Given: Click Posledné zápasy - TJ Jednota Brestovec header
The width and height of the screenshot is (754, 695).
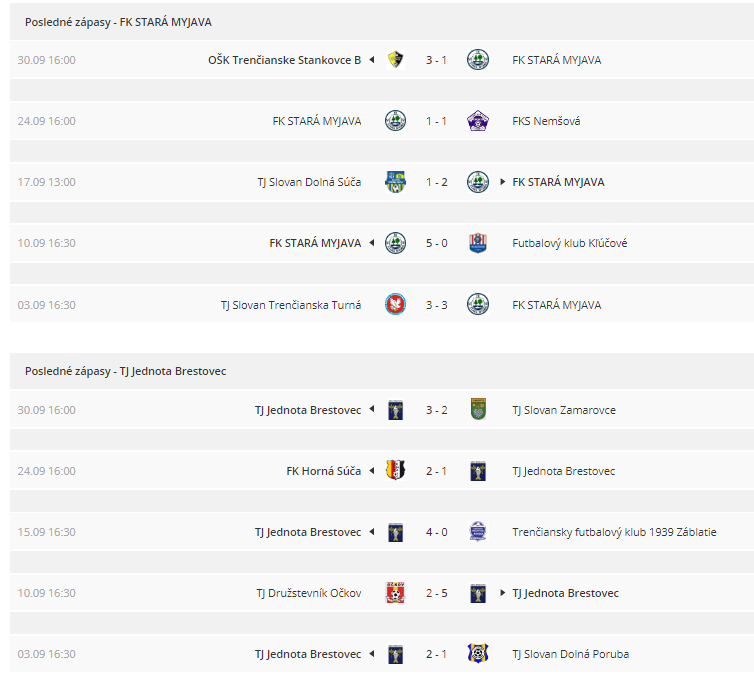Looking at the screenshot, I should point(126,371).
